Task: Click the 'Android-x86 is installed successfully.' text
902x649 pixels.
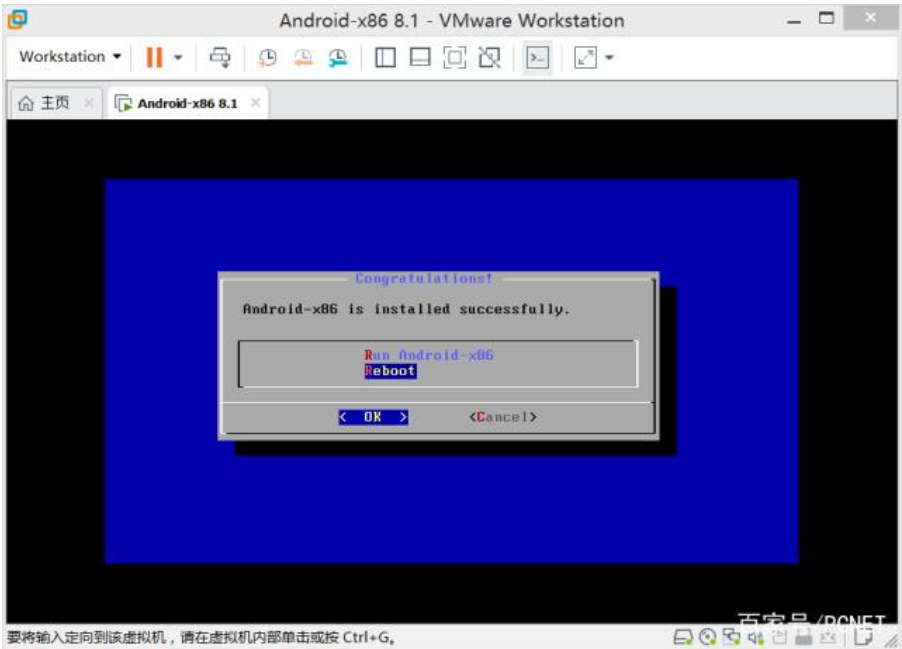Action: (x=406, y=309)
